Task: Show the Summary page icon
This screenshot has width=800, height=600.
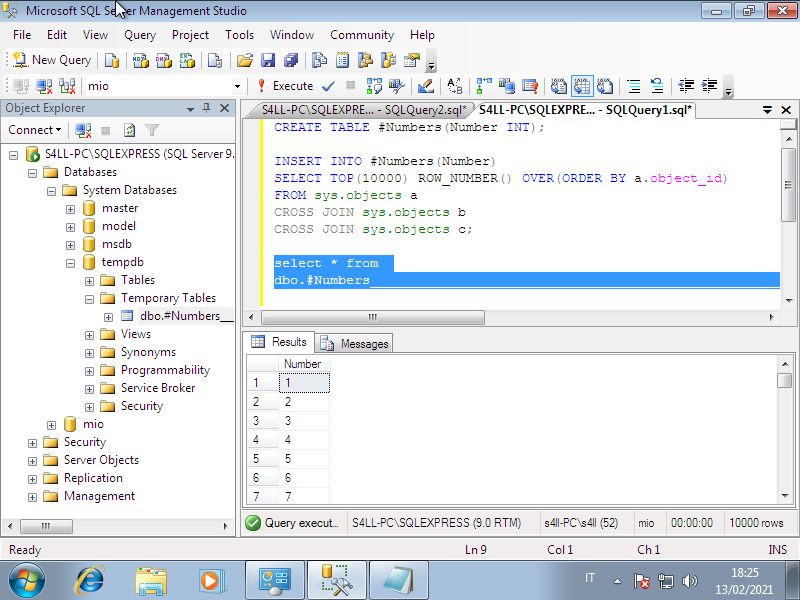Action: coord(342,60)
